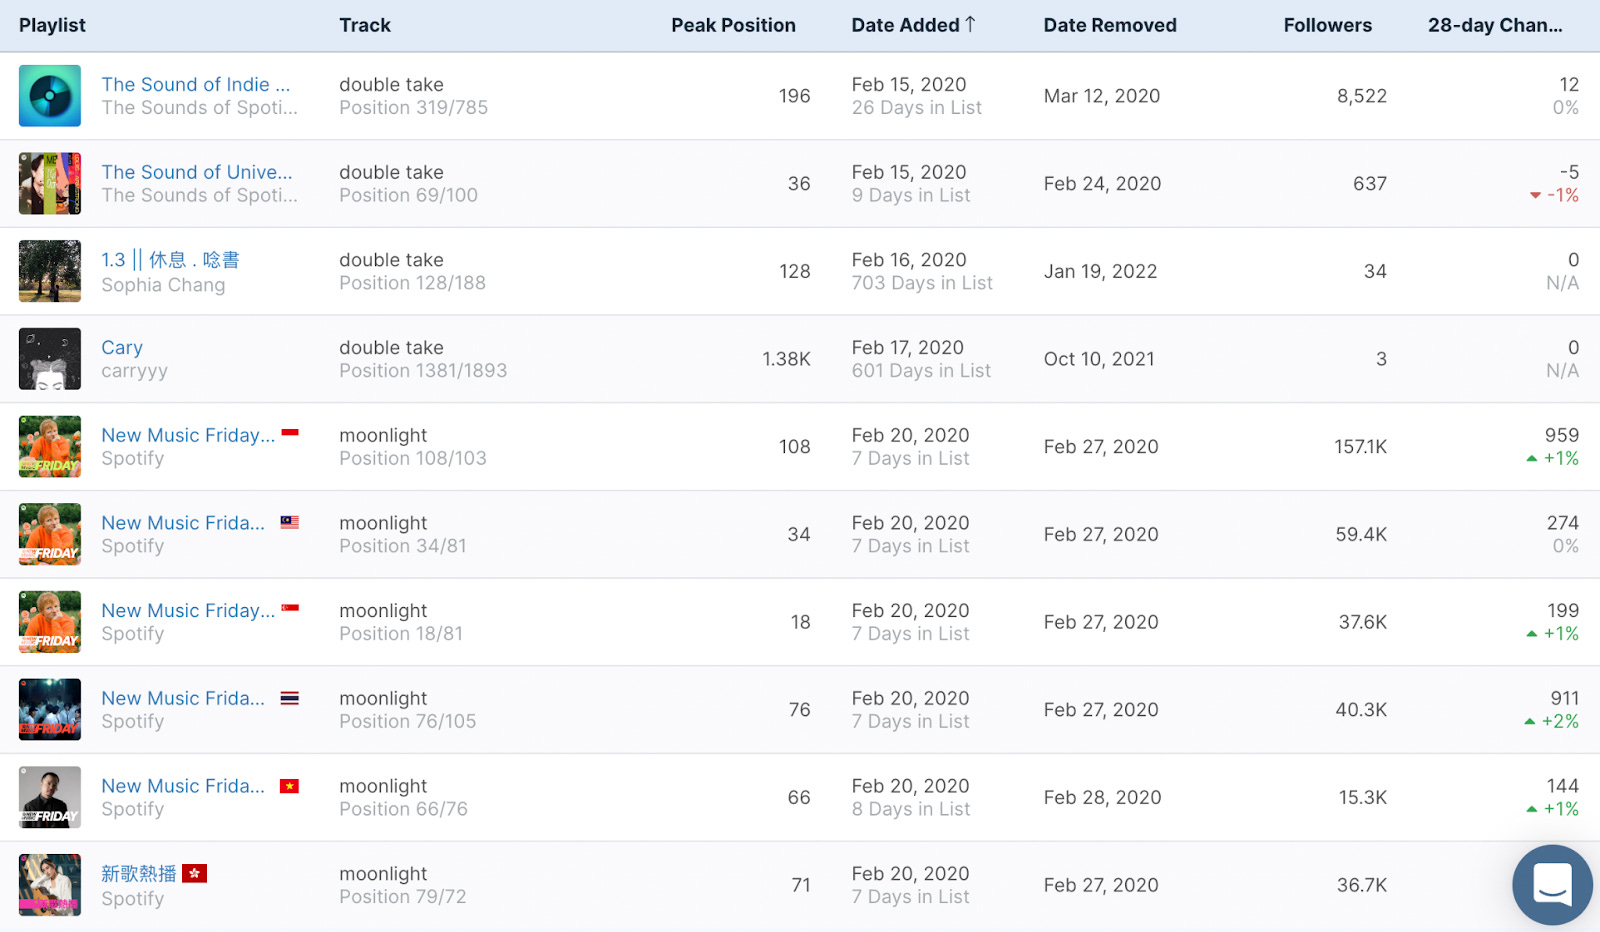Viewport: 1600px width, 932px height.
Task: Click the Date Added sort arrow
Action: point(970,24)
